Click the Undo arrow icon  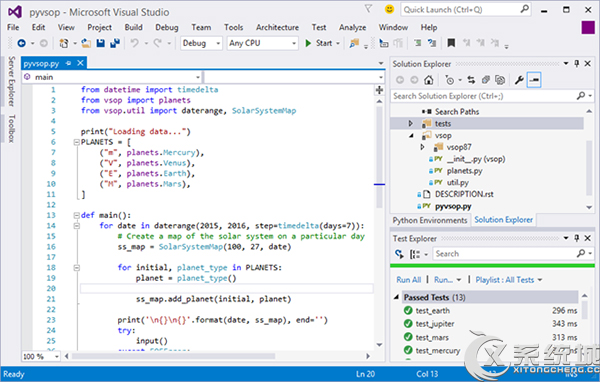(134, 43)
